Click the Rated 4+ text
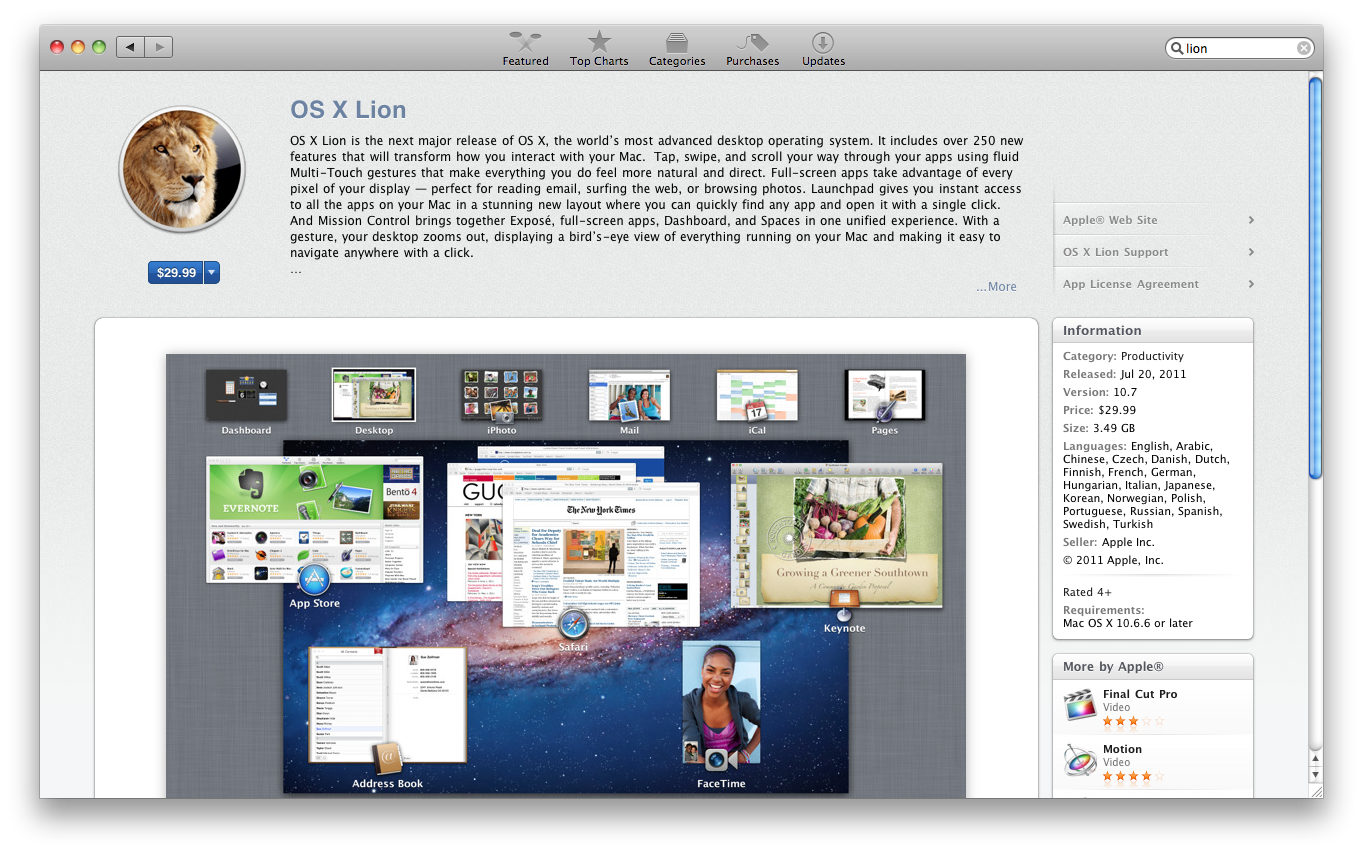Screen dimensions: 1363x853 click(x=1087, y=592)
